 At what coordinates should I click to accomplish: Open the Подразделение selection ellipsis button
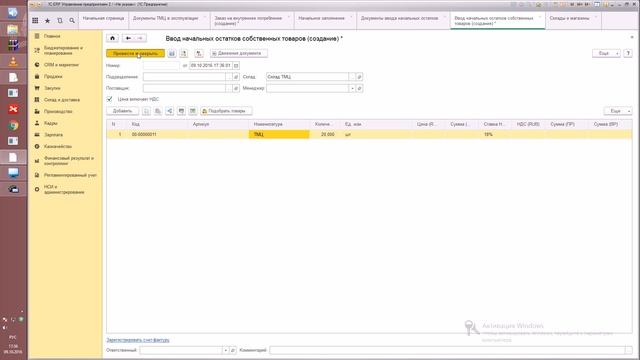[229, 77]
